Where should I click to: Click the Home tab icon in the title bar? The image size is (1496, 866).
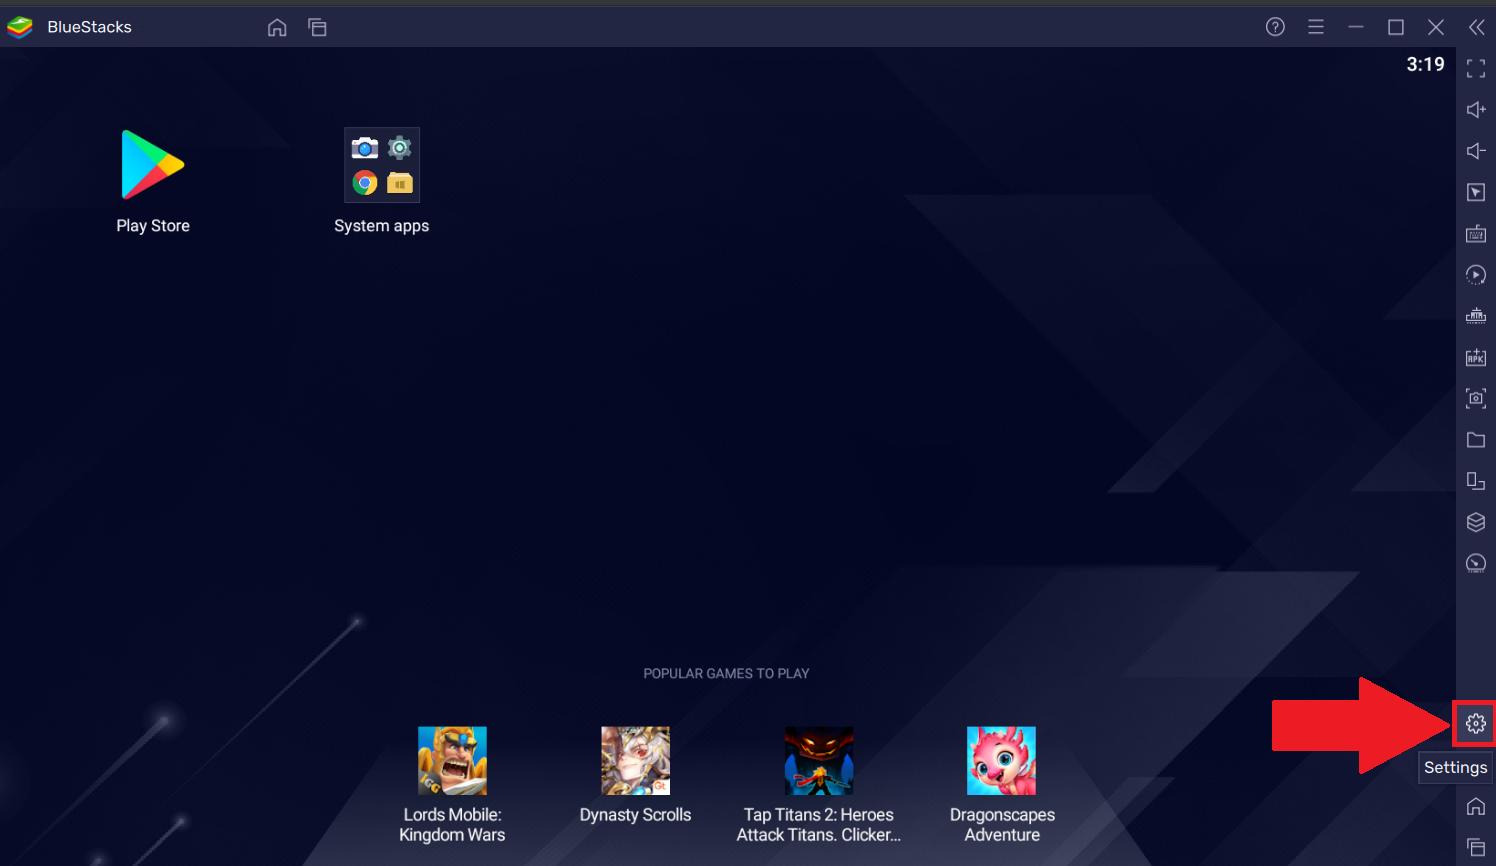277,27
